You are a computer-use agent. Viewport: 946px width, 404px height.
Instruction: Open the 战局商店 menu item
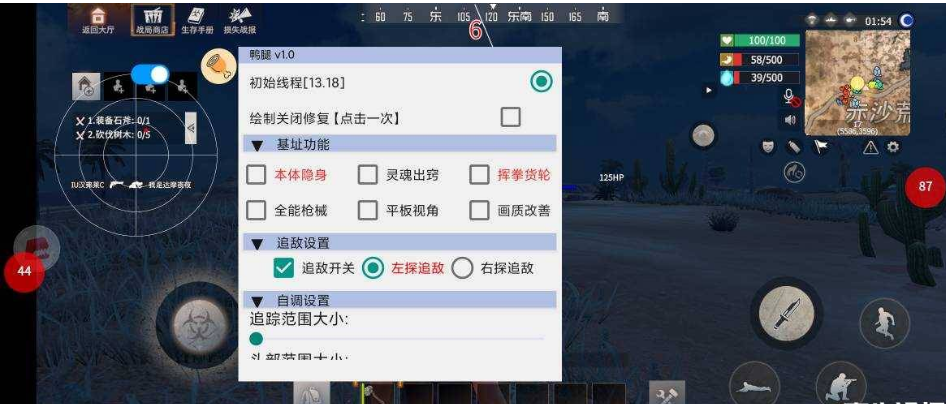152,20
